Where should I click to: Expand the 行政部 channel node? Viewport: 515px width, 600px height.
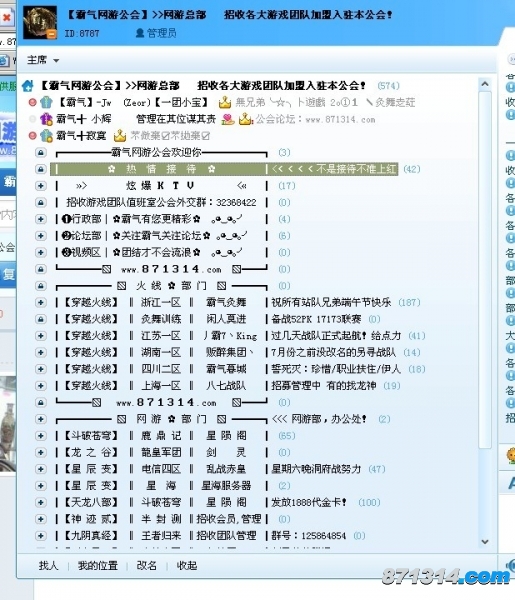tap(41, 219)
